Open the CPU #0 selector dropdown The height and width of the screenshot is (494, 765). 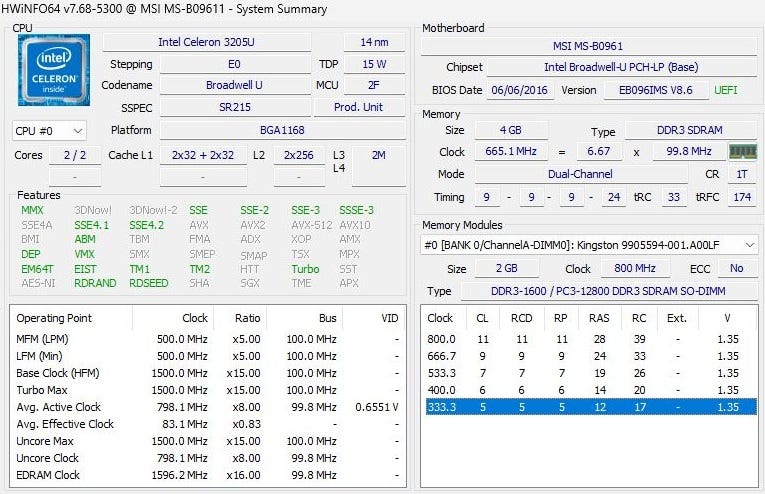click(x=49, y=131)
